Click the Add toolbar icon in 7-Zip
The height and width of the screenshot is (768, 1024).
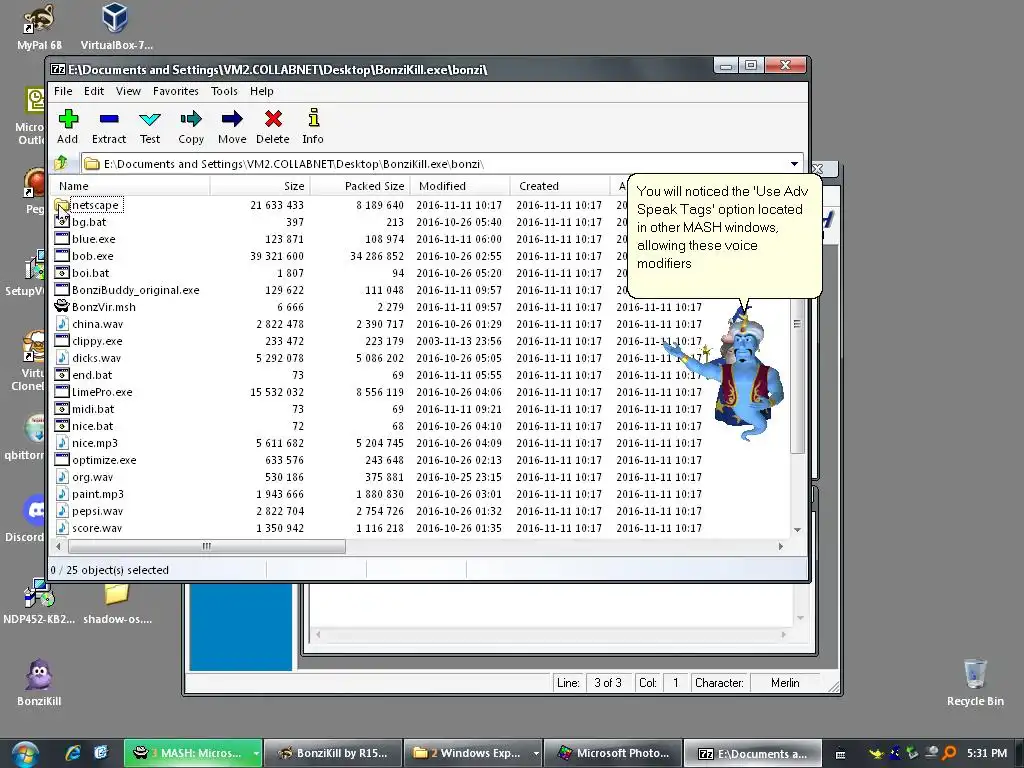click(x=68, y=120)
